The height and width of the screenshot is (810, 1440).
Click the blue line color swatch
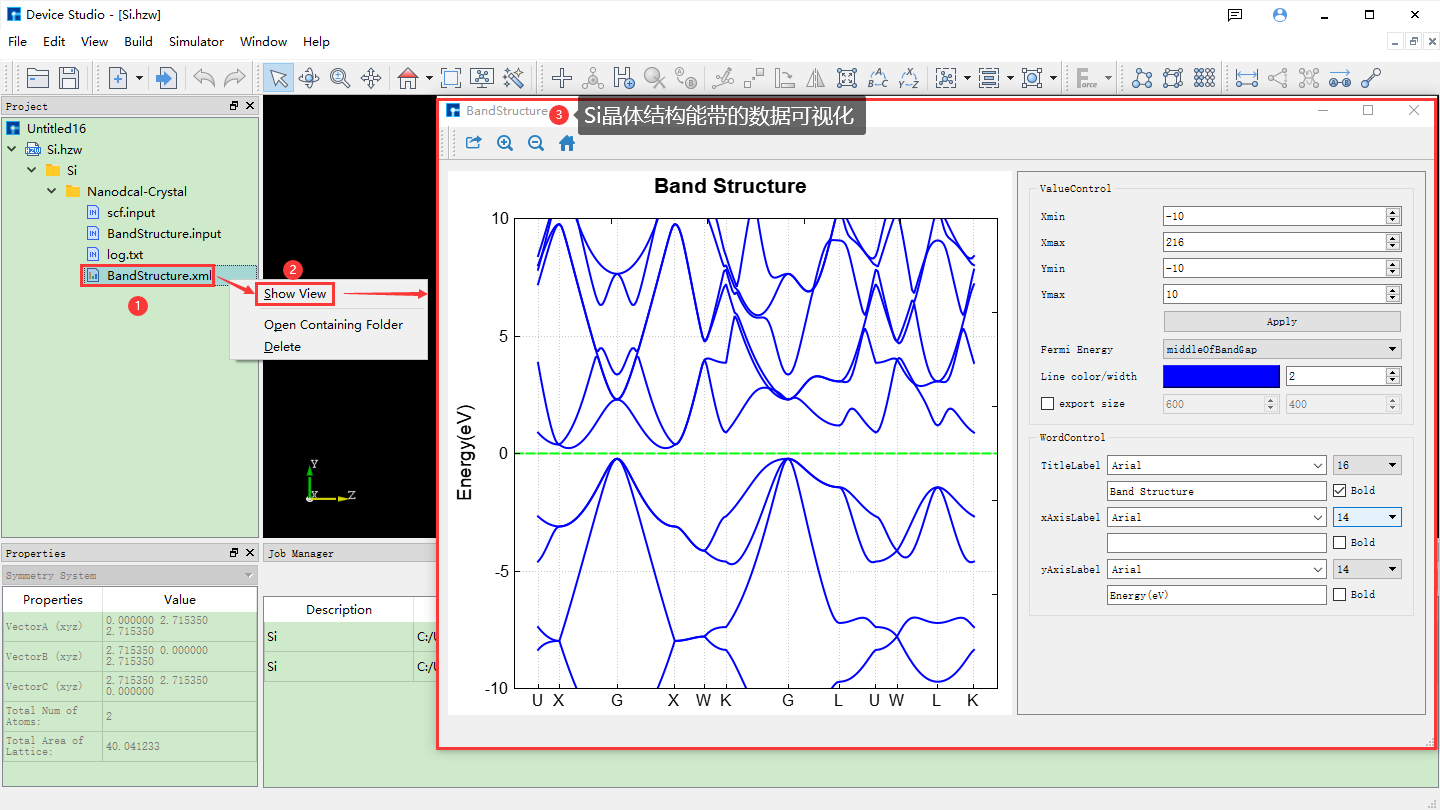[x=1220, y=376]
